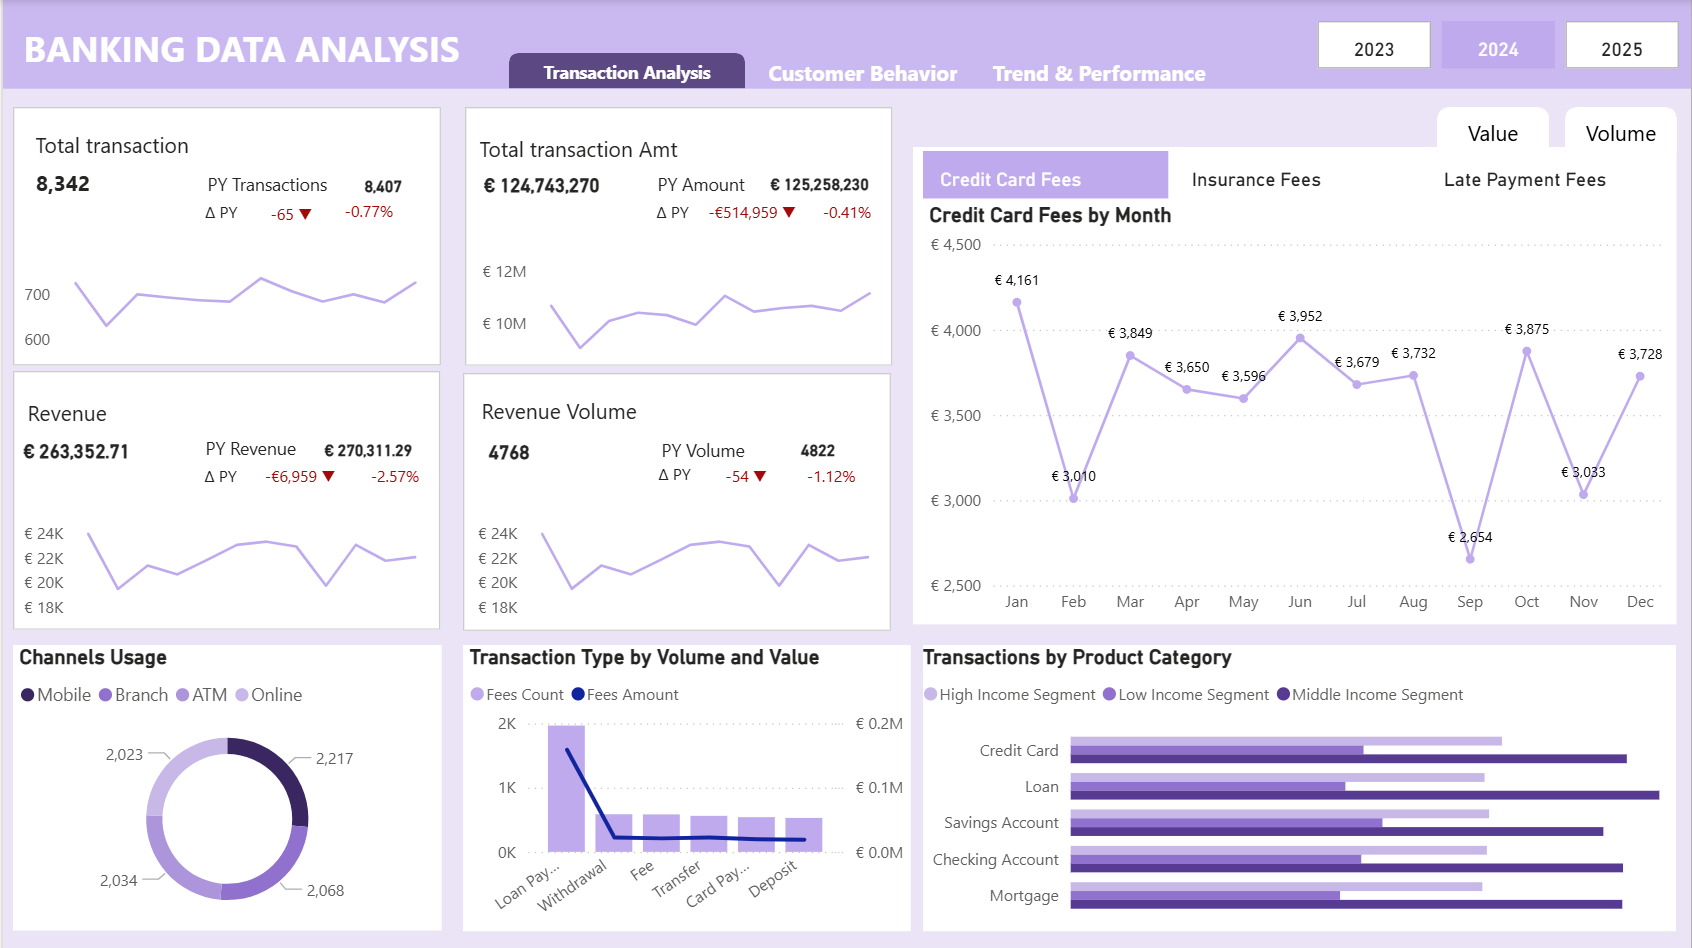This screenshot has width=1692, height=948.
Task: Show Late Payment Fees by month
Action: click(1524, 180)
